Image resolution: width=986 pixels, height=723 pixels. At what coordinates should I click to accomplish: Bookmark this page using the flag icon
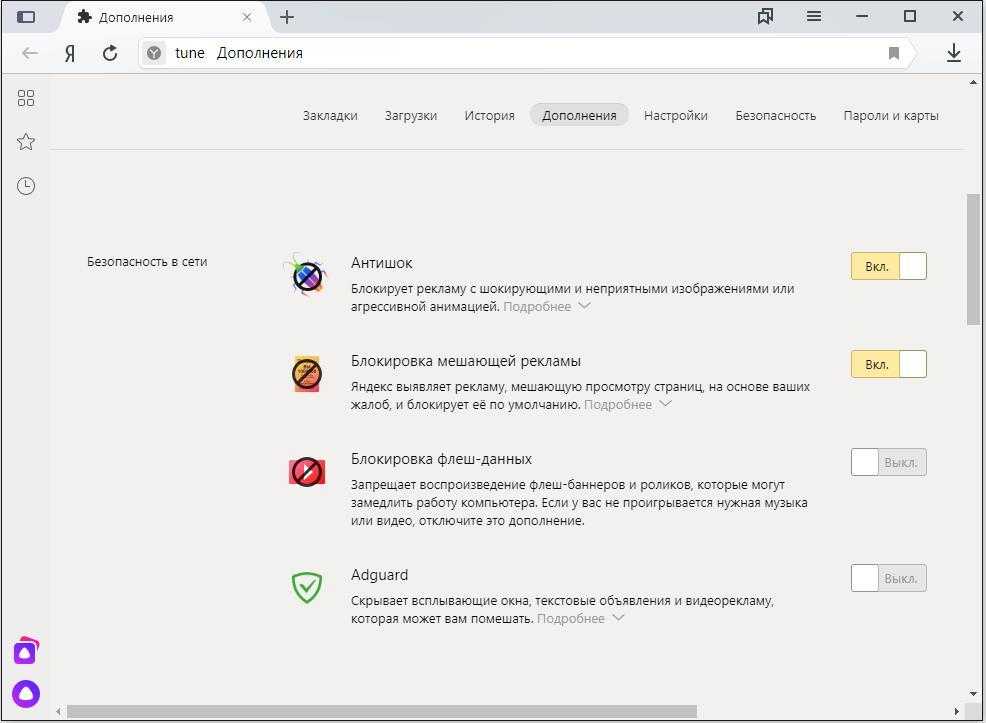894,53
